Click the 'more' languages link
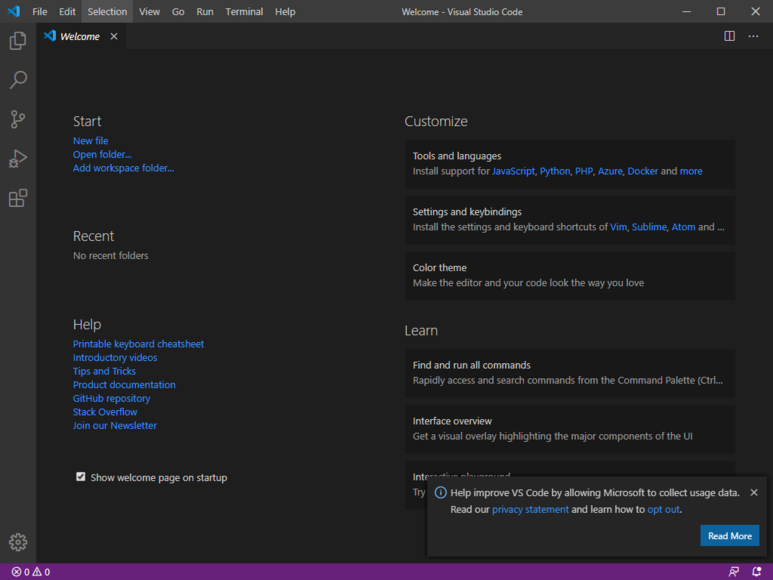The height and width of the screenshot is (580, 773). [x=691, y=171]
